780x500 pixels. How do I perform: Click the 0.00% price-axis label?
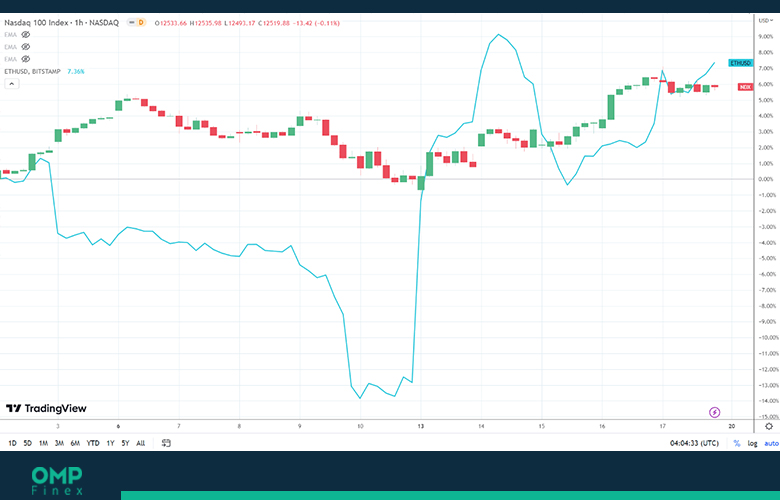(x=766, y=179)
